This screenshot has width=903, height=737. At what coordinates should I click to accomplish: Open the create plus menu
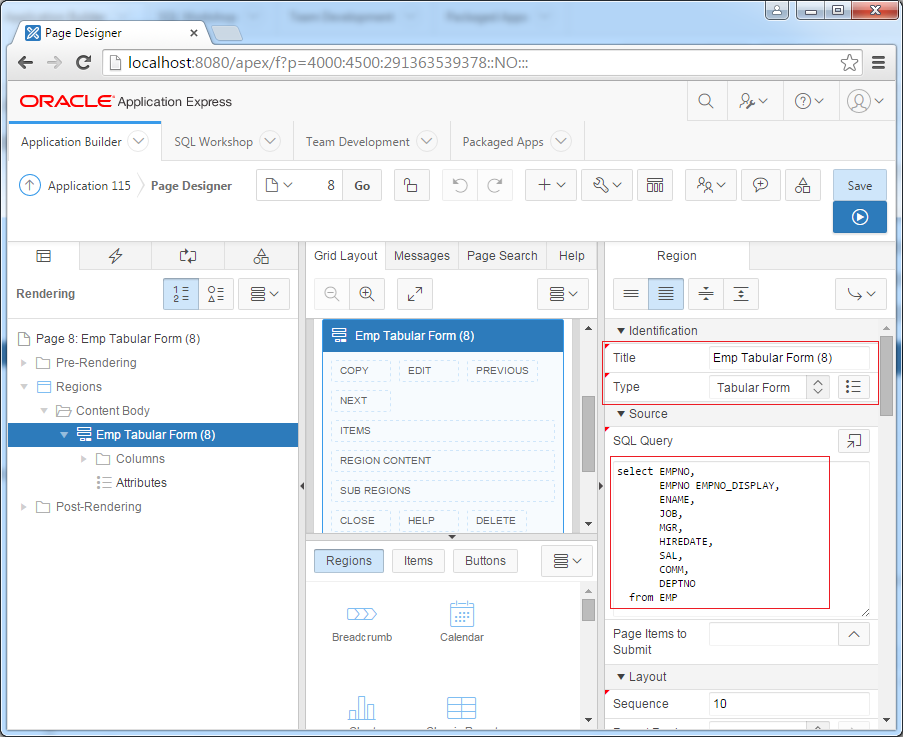[551, 185]
